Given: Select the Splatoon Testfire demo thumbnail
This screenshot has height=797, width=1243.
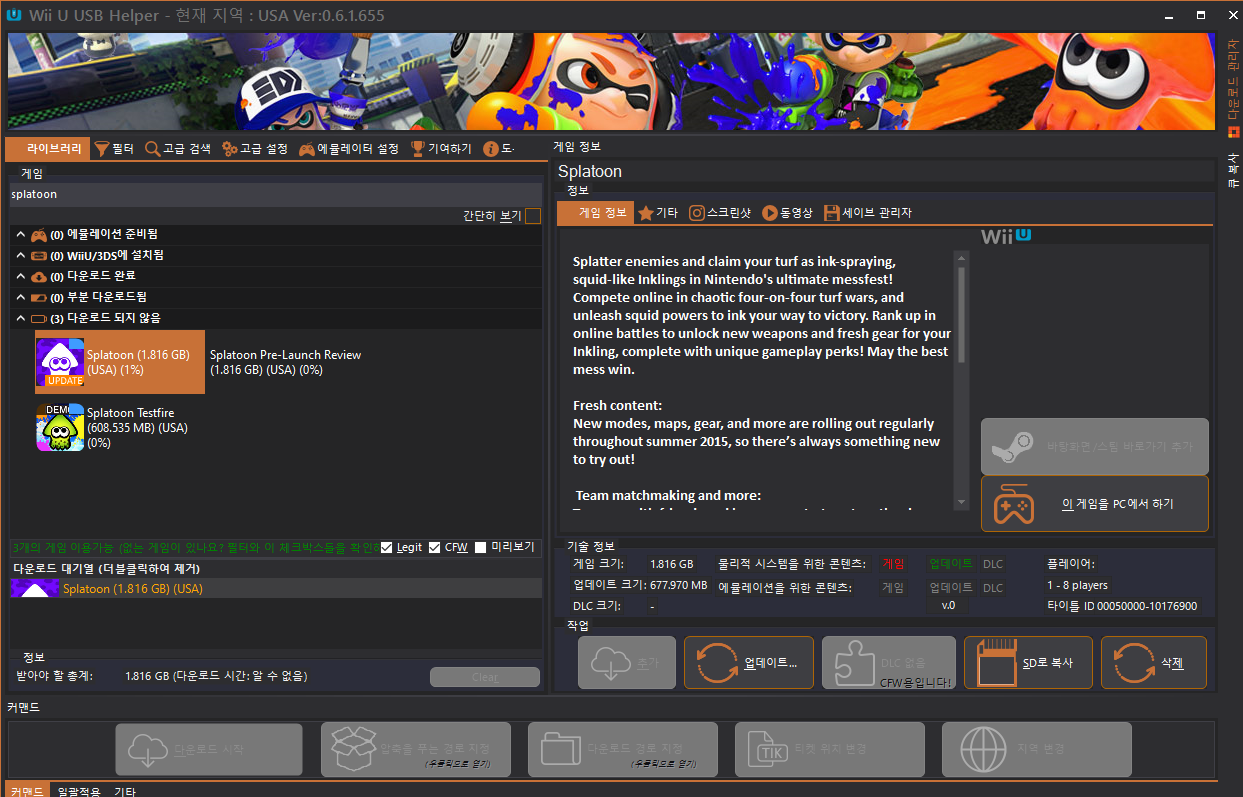Looking at the screenshot, I should (60, 427).
